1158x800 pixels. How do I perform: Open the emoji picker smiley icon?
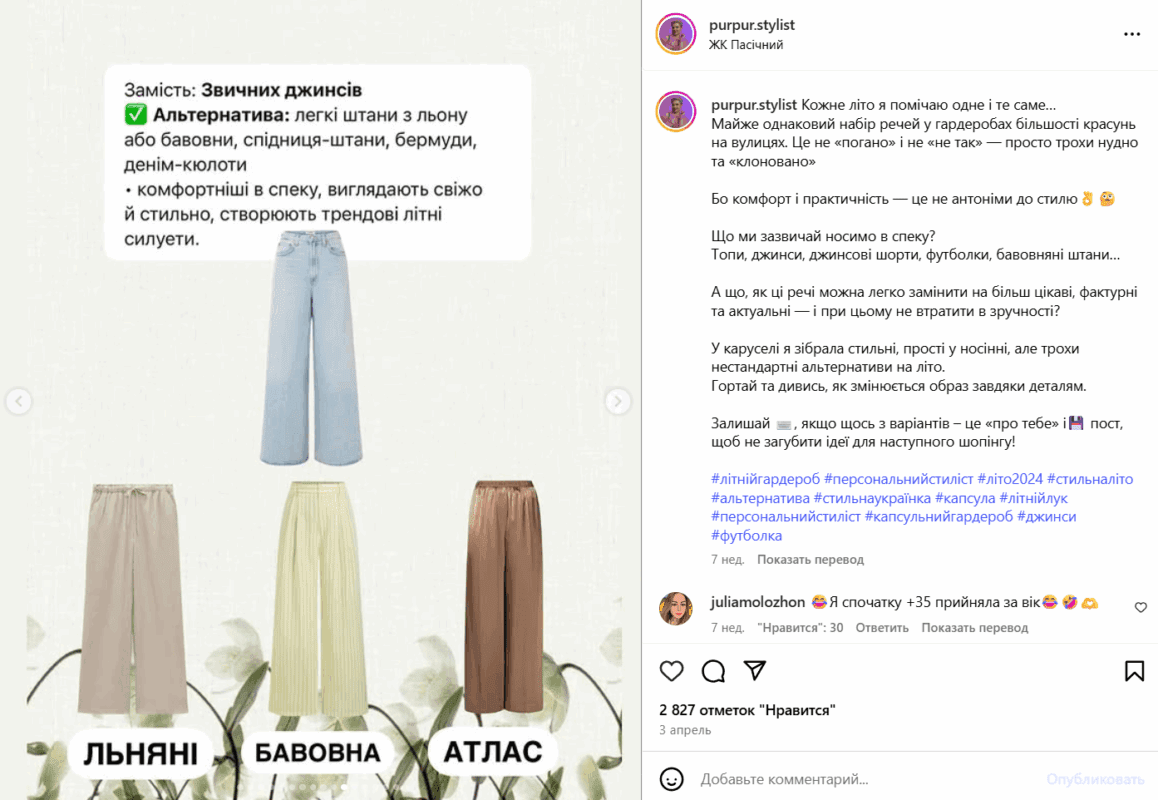click(x=671, y=779)
